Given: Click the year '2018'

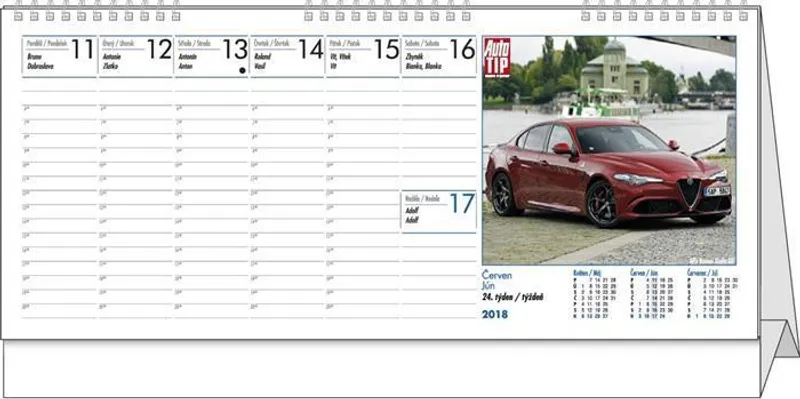Looking at the screenshot, I should pyautogui.click(x=495, y=314).
